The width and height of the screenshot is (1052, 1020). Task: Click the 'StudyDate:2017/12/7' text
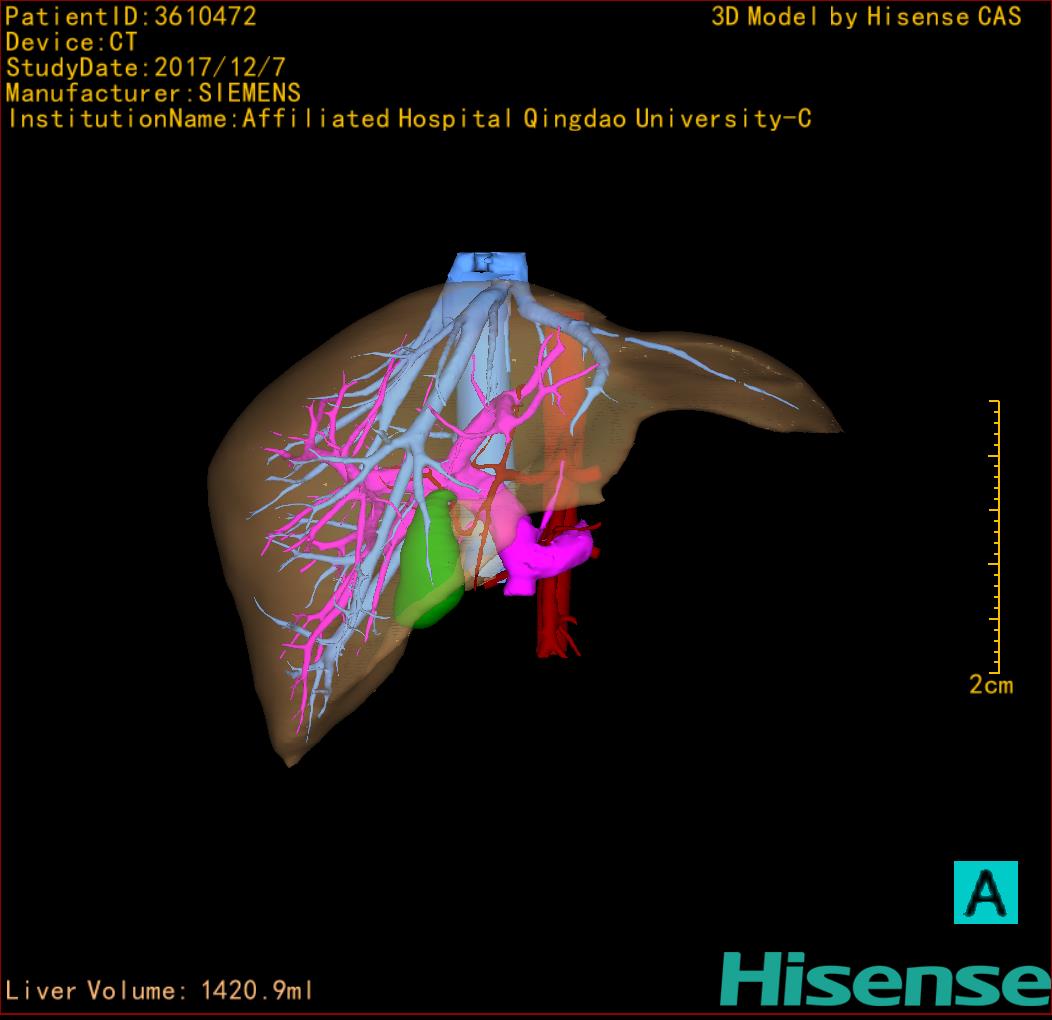click(146, 68)
